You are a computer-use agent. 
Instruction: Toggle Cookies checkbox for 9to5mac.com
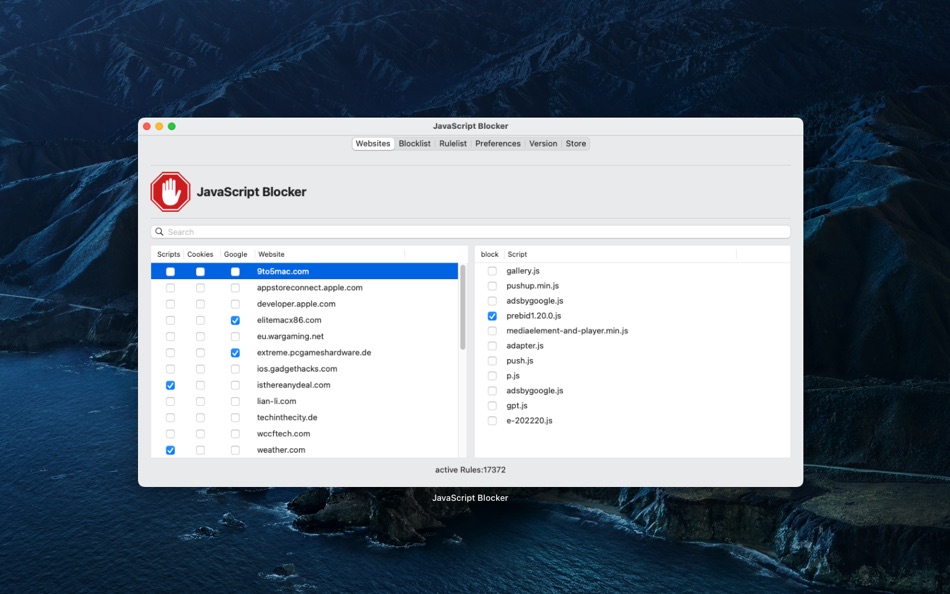coord(200,272)
